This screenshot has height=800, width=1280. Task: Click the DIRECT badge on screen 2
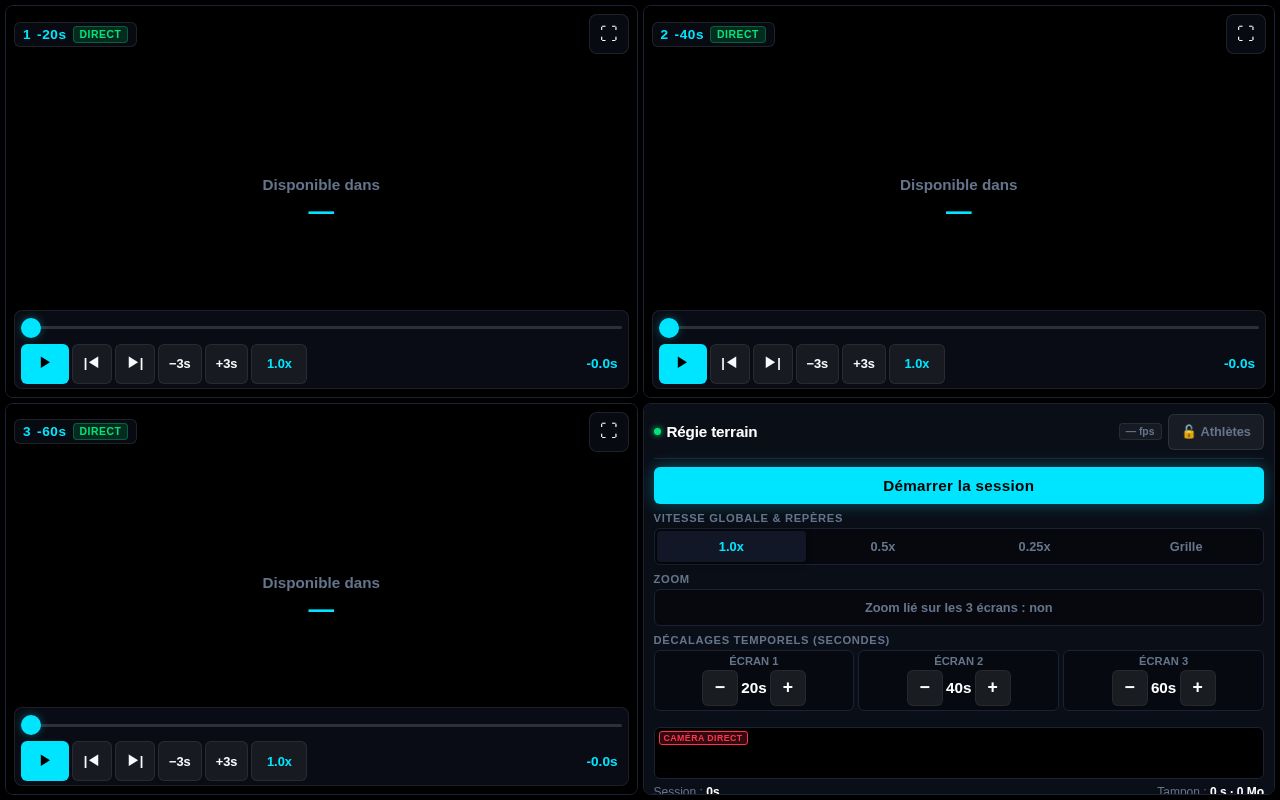738,34
